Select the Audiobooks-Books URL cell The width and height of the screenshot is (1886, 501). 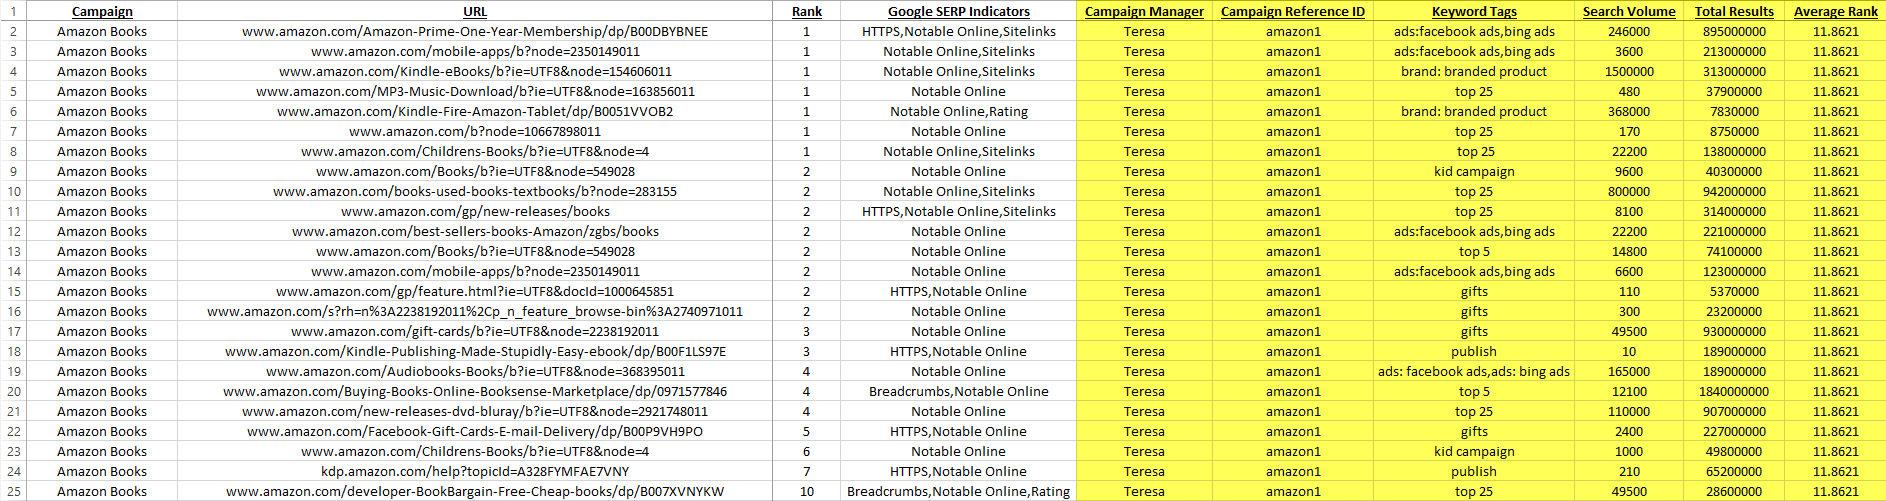point(475,371)
